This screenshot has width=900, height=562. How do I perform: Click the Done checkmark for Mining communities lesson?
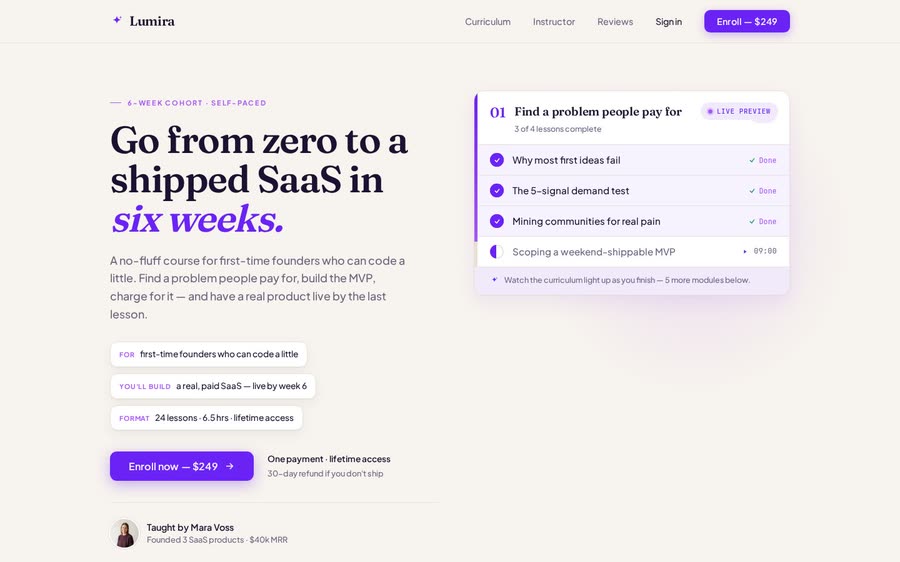coord(752,221)
